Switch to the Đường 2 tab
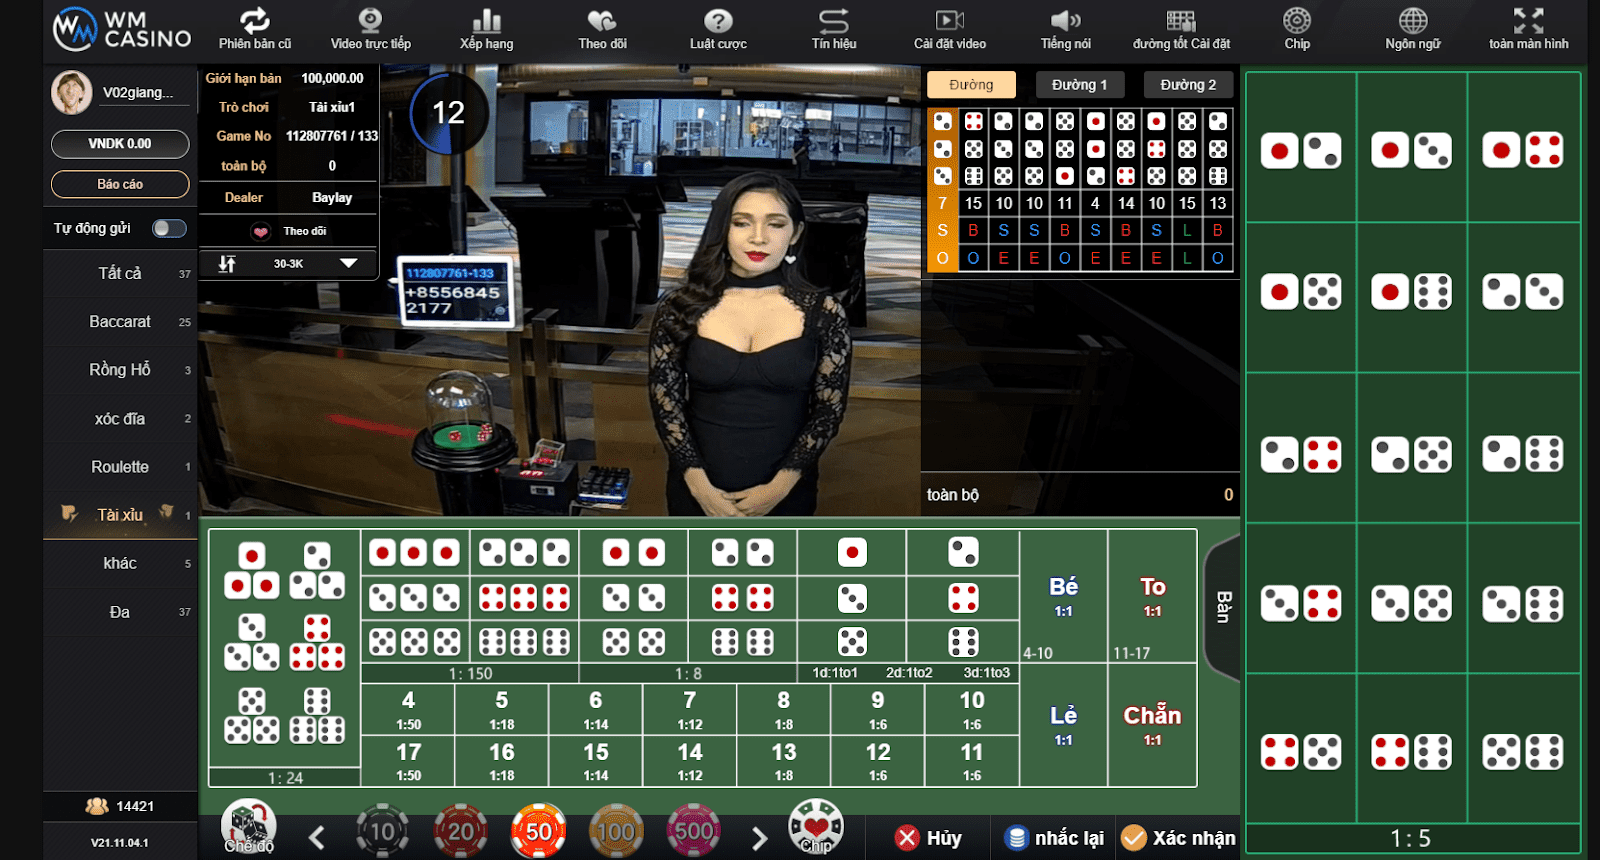 tap(1188, 85)
